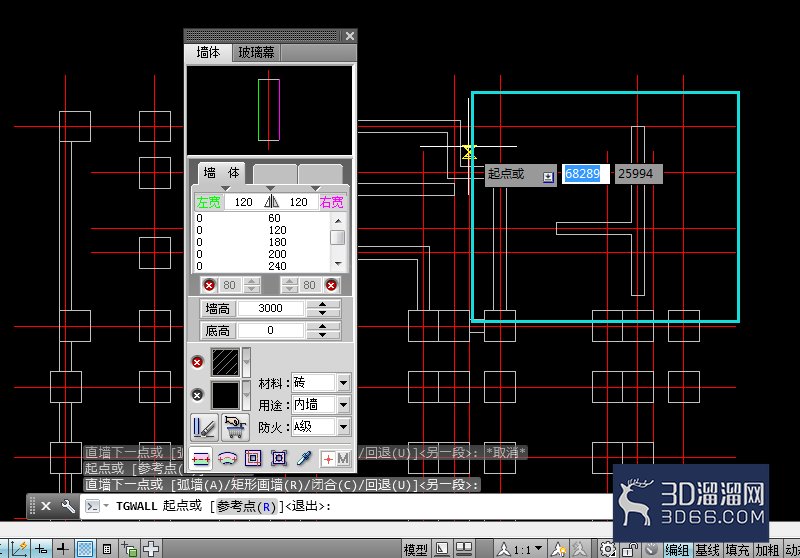800x558 pixels.
Task: Click the wall height 3000 field
Action: click(270, 308)
